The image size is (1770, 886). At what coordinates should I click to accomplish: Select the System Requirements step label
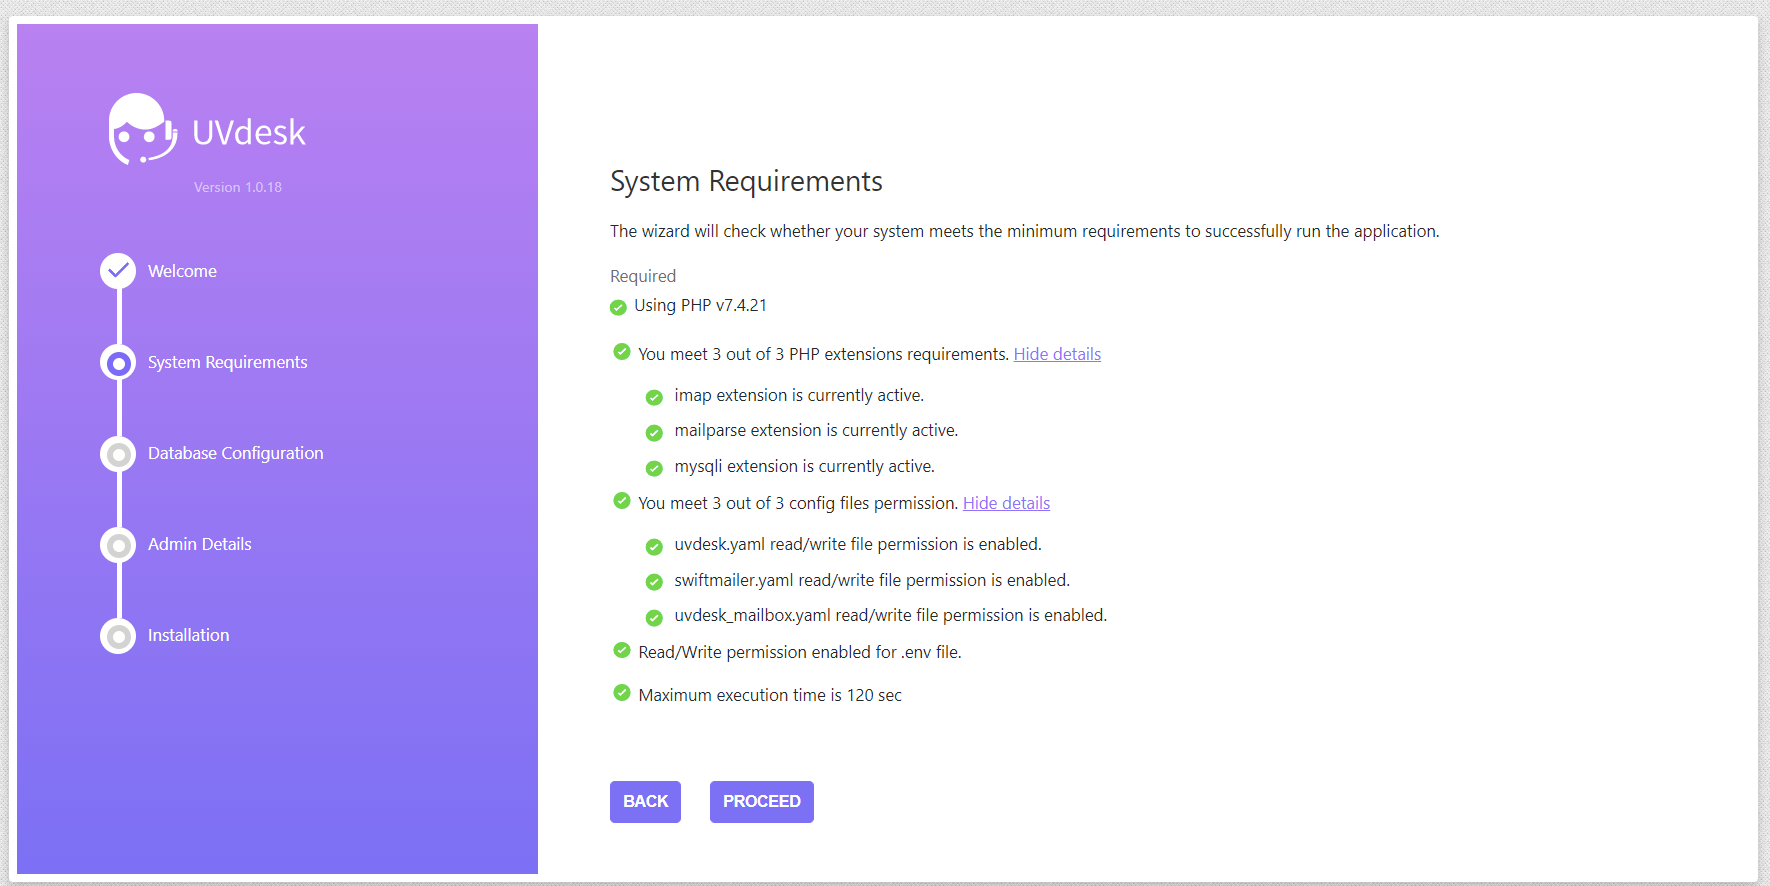click(228, 362)
